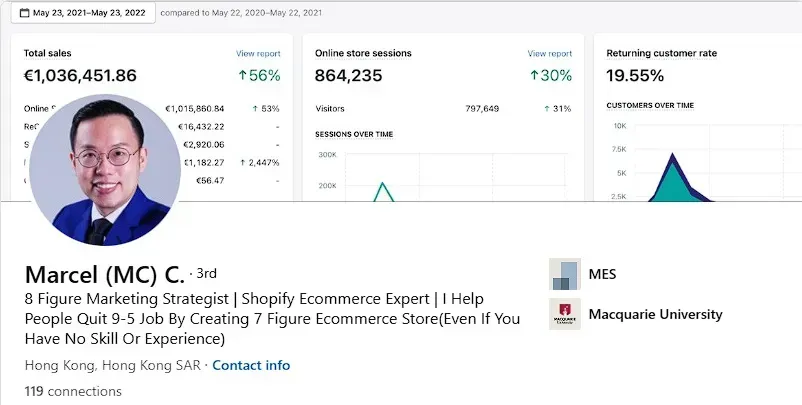
Task: Select the €56.47 sales amount
Action: point(210,181)
